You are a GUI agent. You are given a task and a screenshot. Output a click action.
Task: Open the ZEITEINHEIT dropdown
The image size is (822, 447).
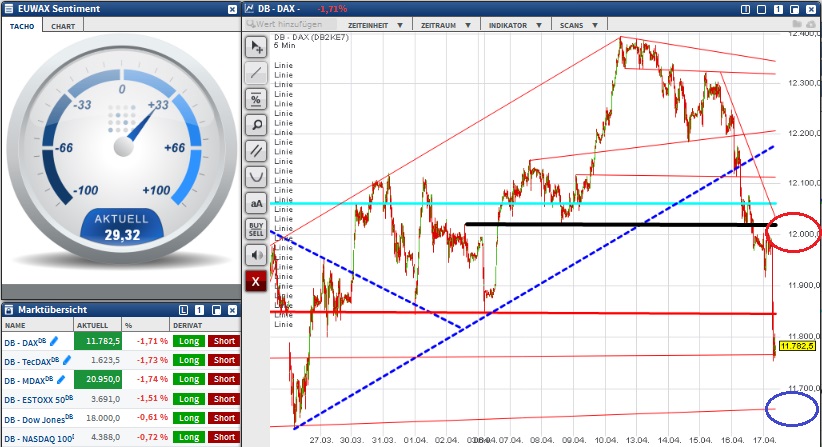(375, 25)
